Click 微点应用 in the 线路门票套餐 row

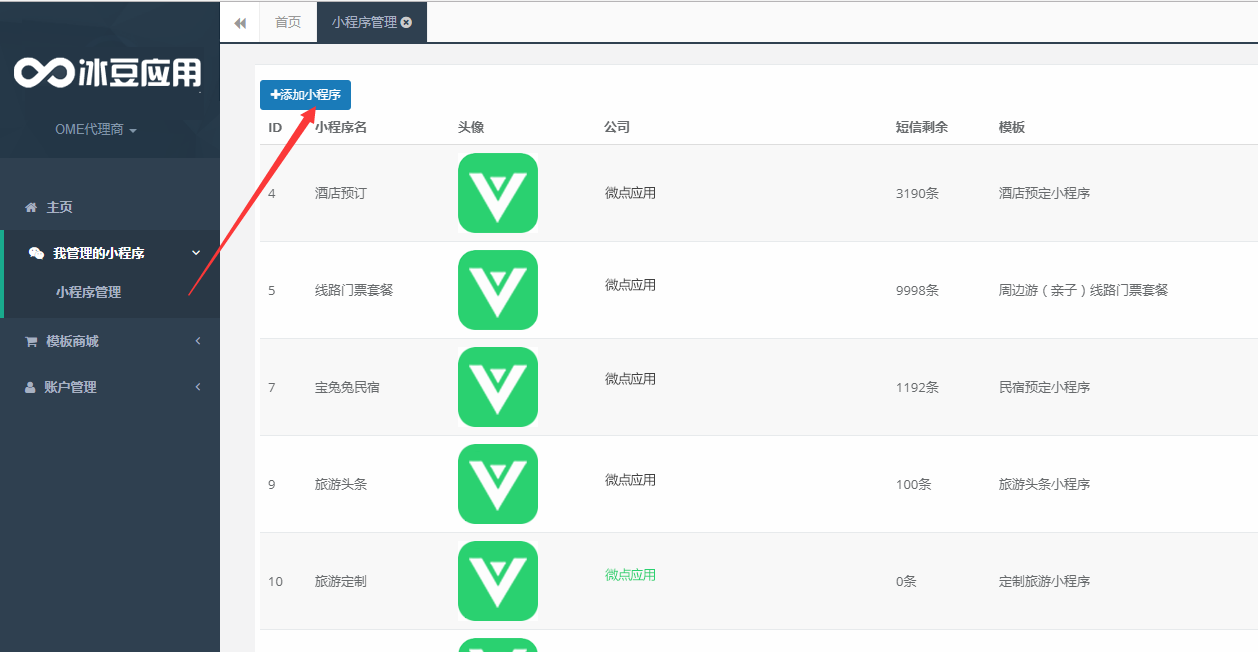coord(630,285)
